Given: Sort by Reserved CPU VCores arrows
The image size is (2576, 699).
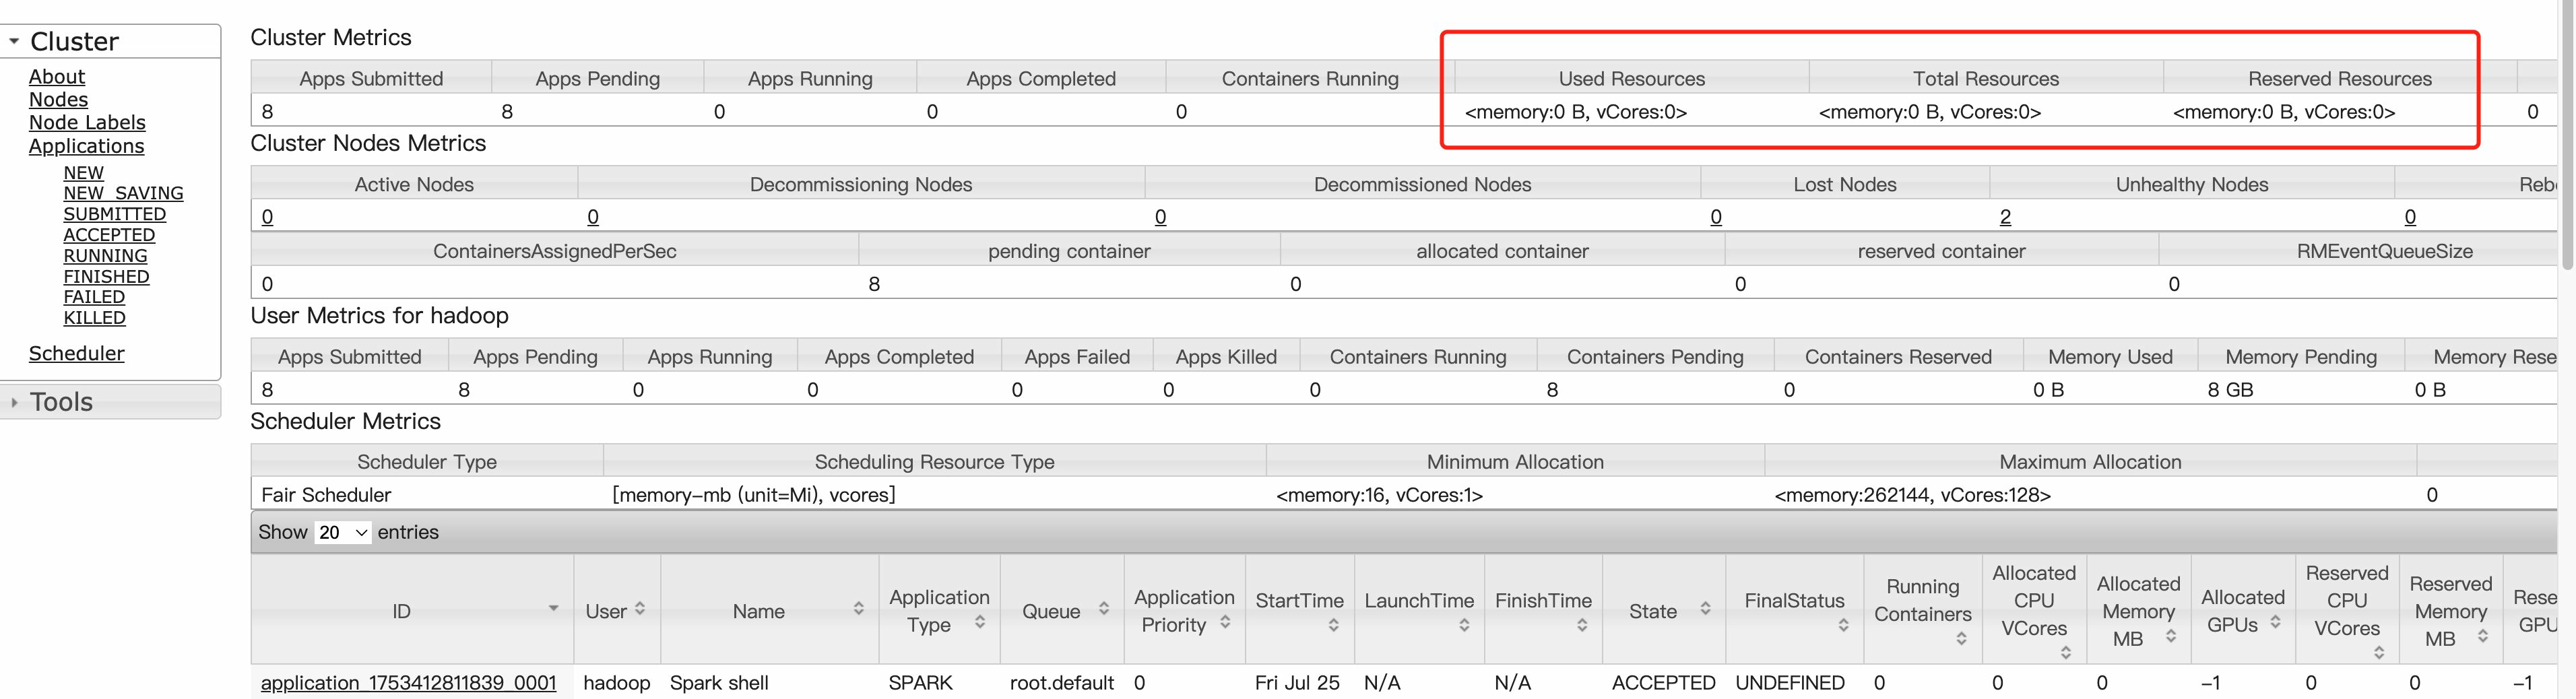Looking at the screenshot, I should pos(2379,653).
